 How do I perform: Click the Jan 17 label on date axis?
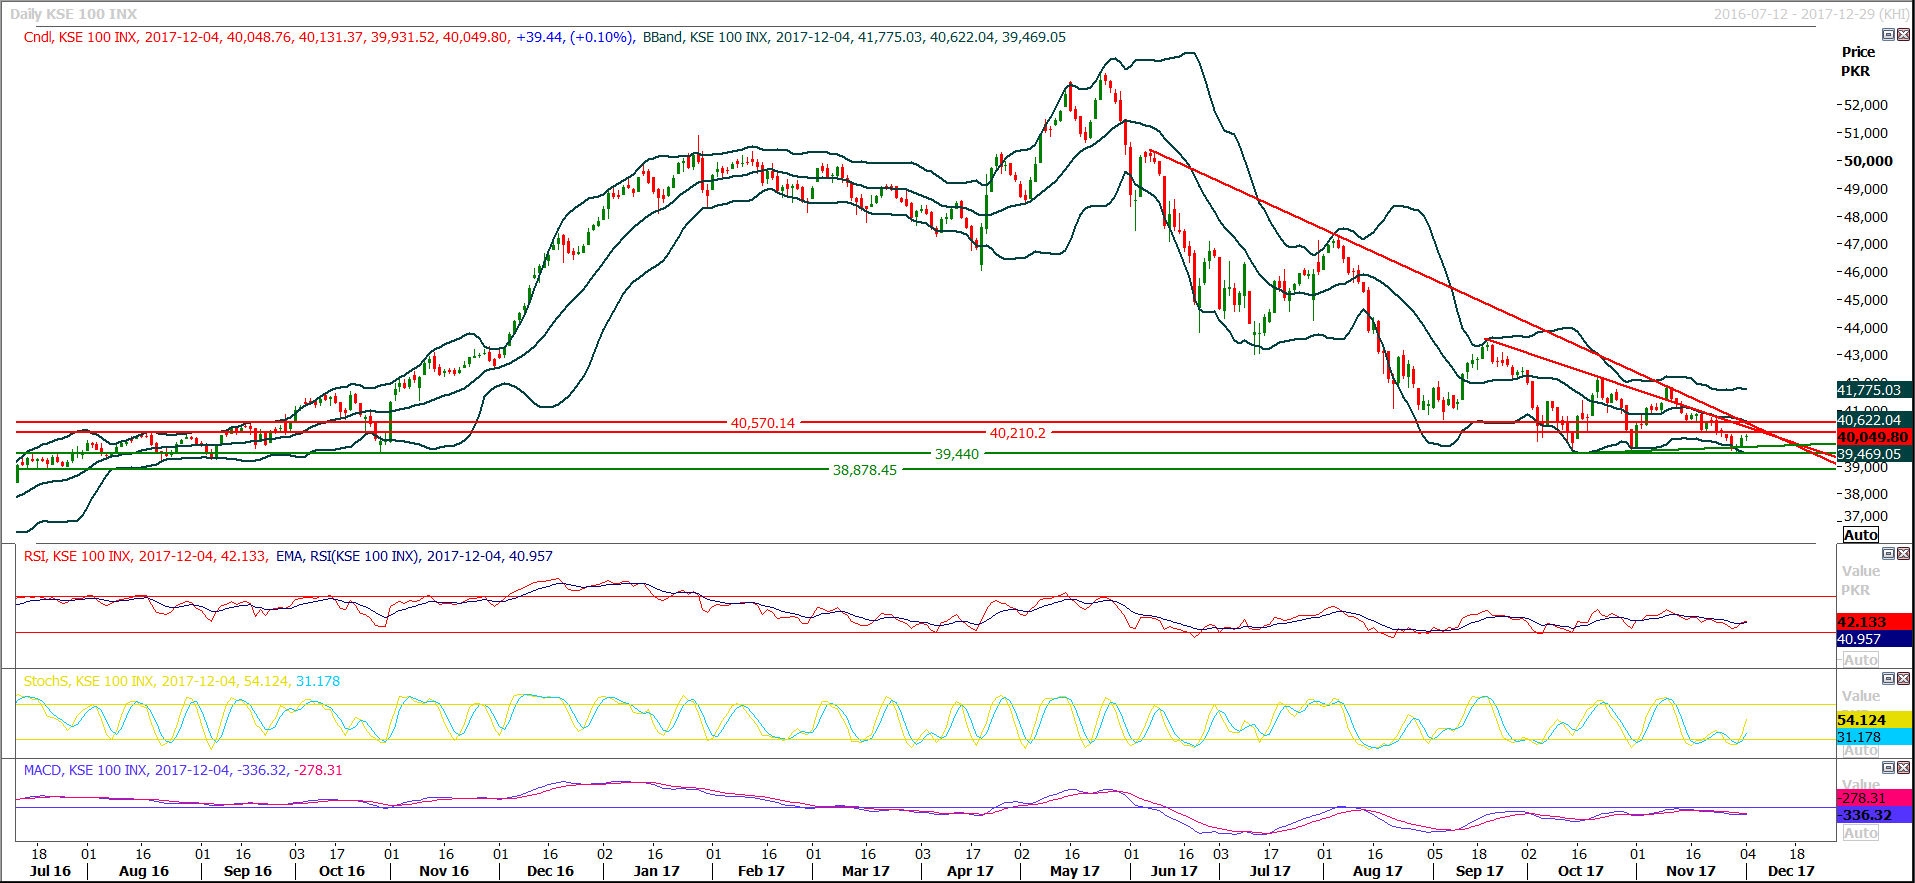point(655,871)
